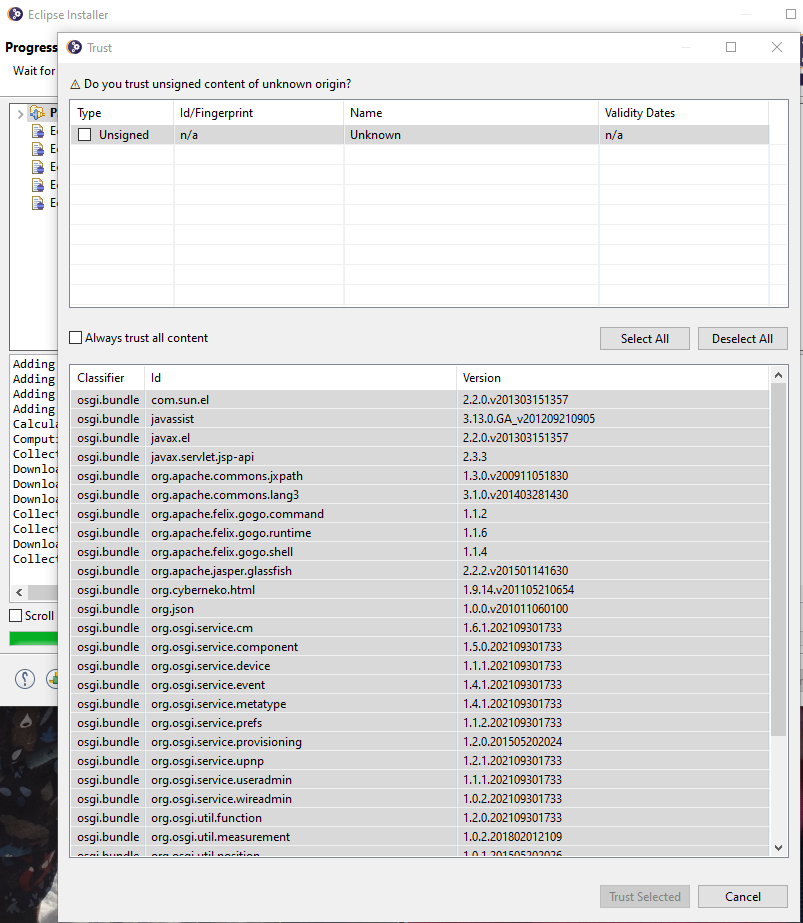Select org.apache.jasper.glassfish row
The width and height of the screenshot is (803, 923).
(x=420, y=570)
